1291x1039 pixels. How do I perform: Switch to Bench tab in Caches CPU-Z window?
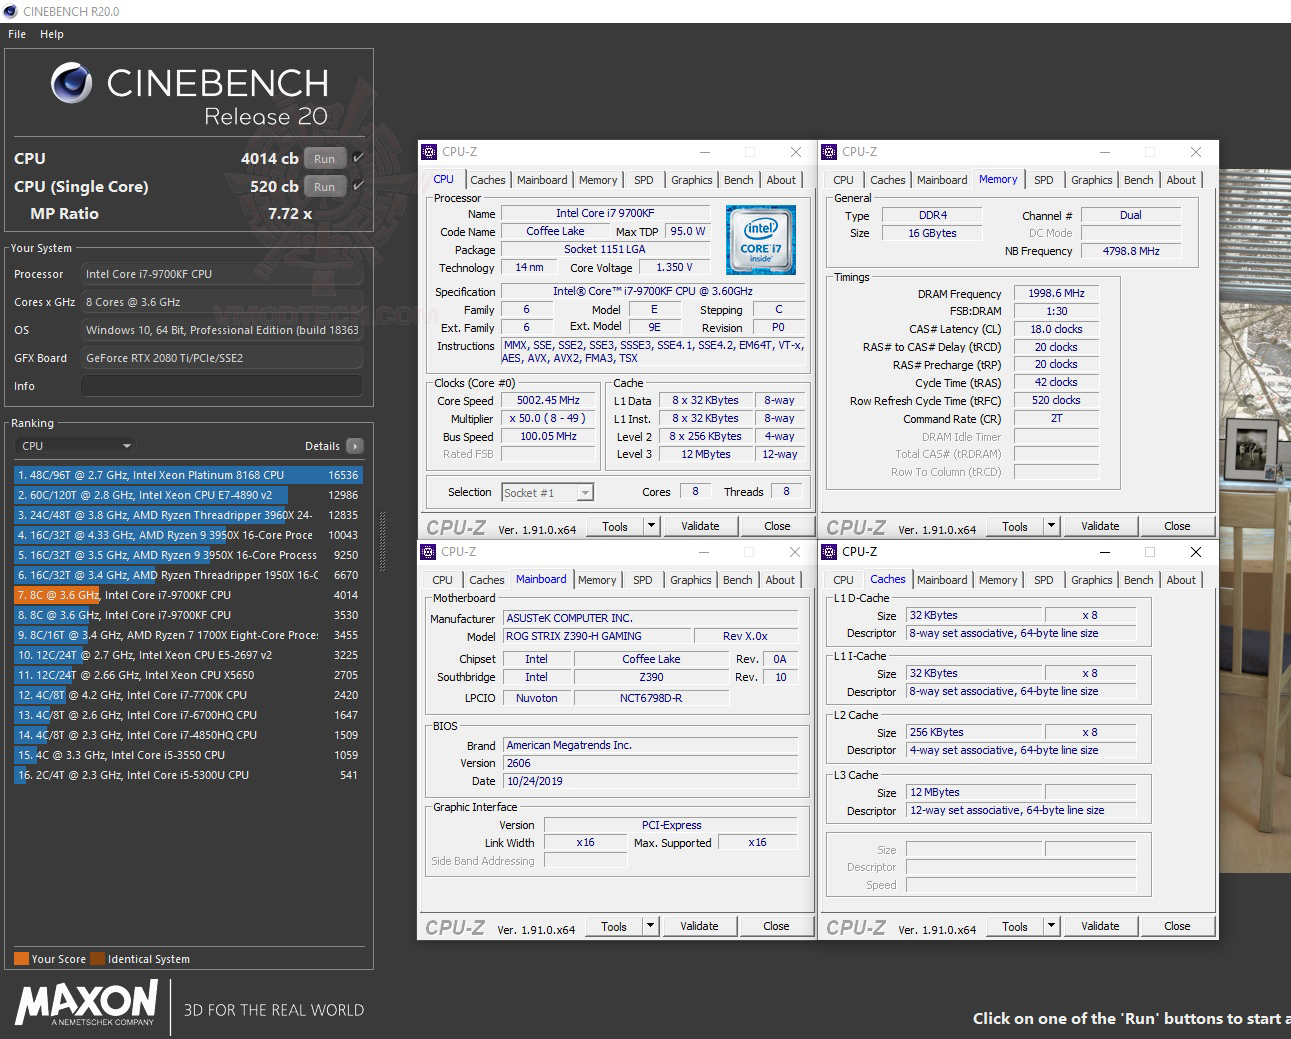[1139, 580]
